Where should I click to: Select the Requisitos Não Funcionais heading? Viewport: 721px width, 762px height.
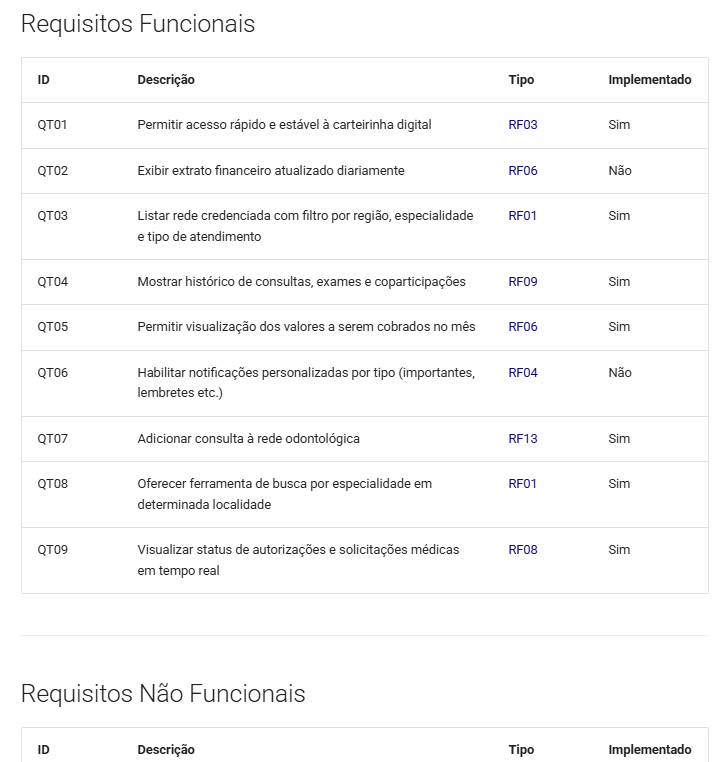[163, 693]
